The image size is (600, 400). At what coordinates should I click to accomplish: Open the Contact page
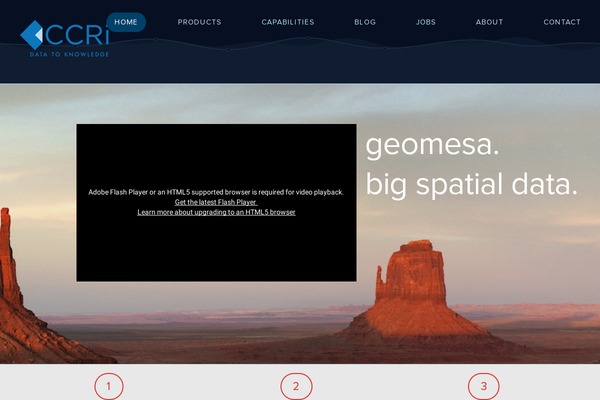click(x=562, y=22)
